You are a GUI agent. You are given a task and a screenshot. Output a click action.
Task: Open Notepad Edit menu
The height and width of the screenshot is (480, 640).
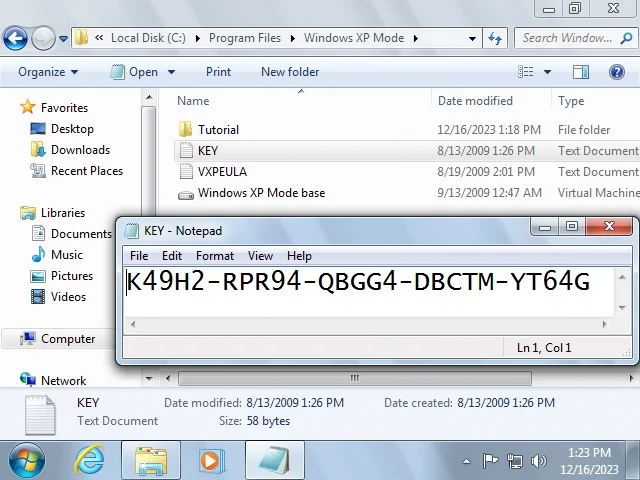point(172,256)
